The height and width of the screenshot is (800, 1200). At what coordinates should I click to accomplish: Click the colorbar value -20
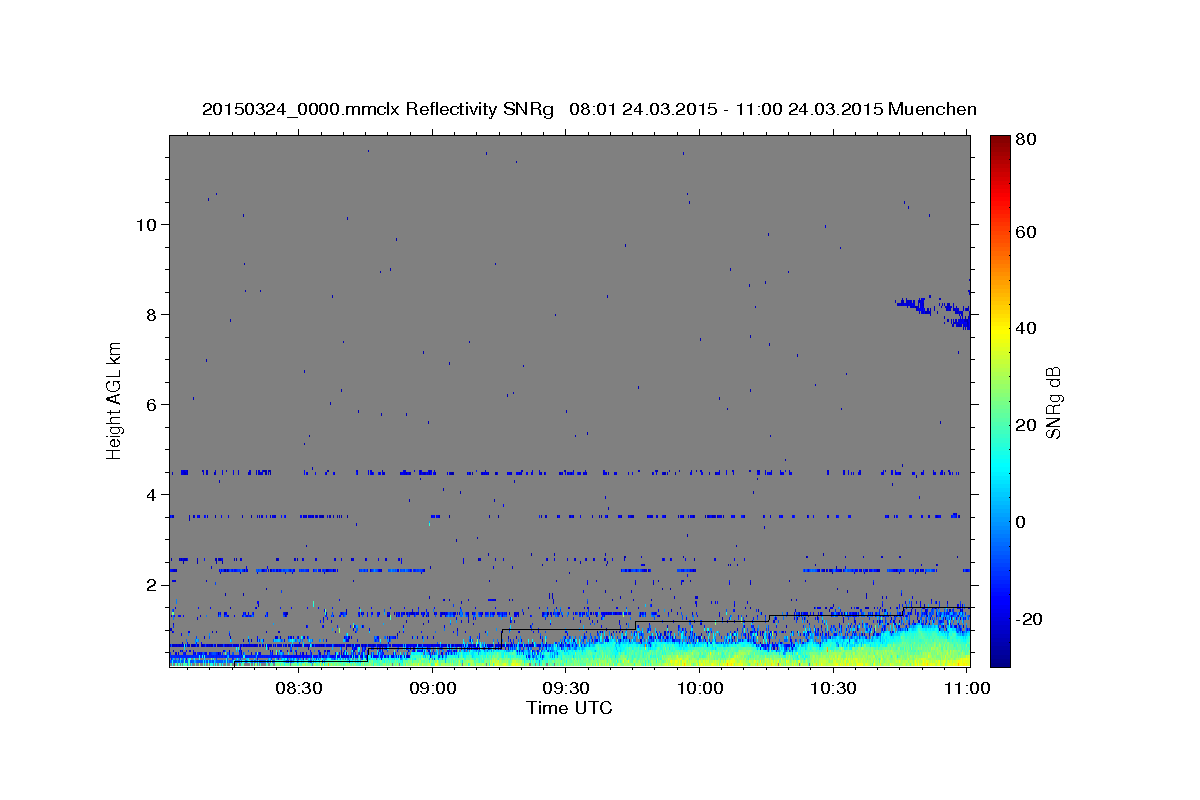click(1028, 619)
